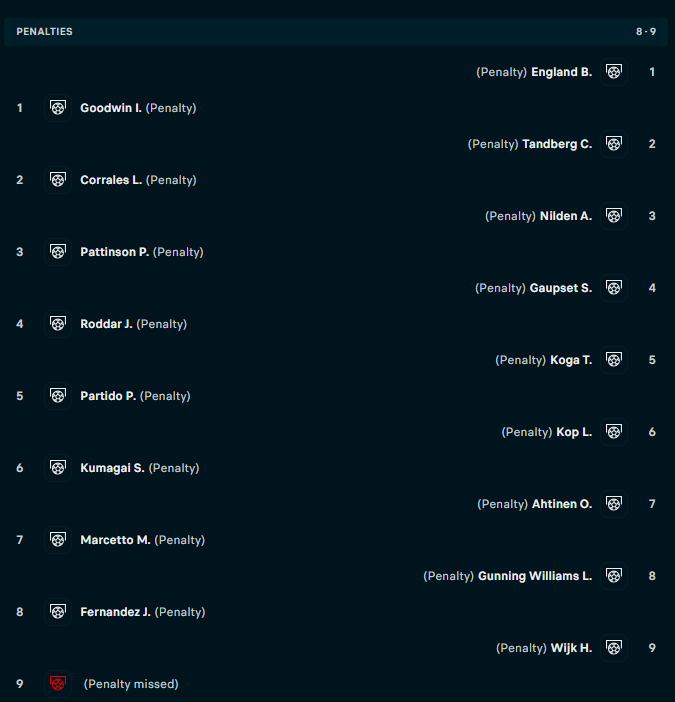675x702 pixels.
Task: Click the ball icon next to Kumagai S.
Action: 58,468
